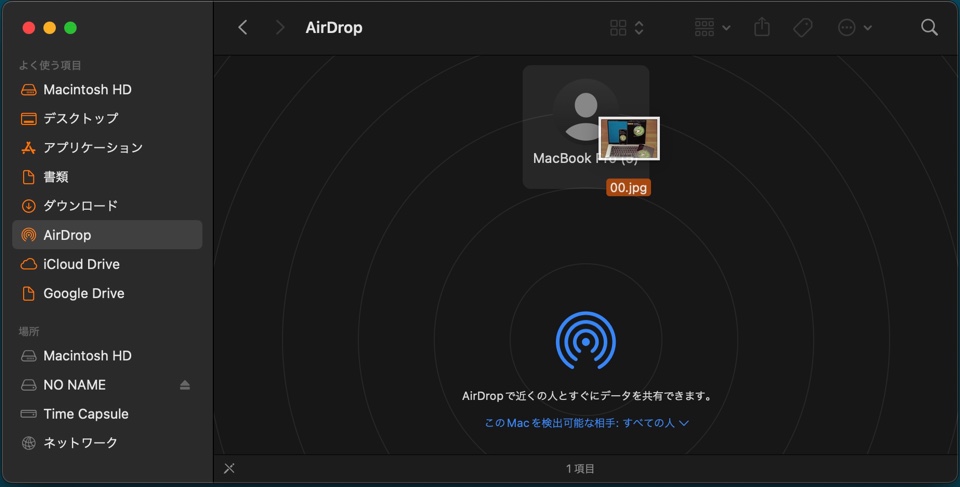Open アプリケーション in the sidebar
This screenshot has width=960, height=487.
pyautogui.click(x=107, y=148)
